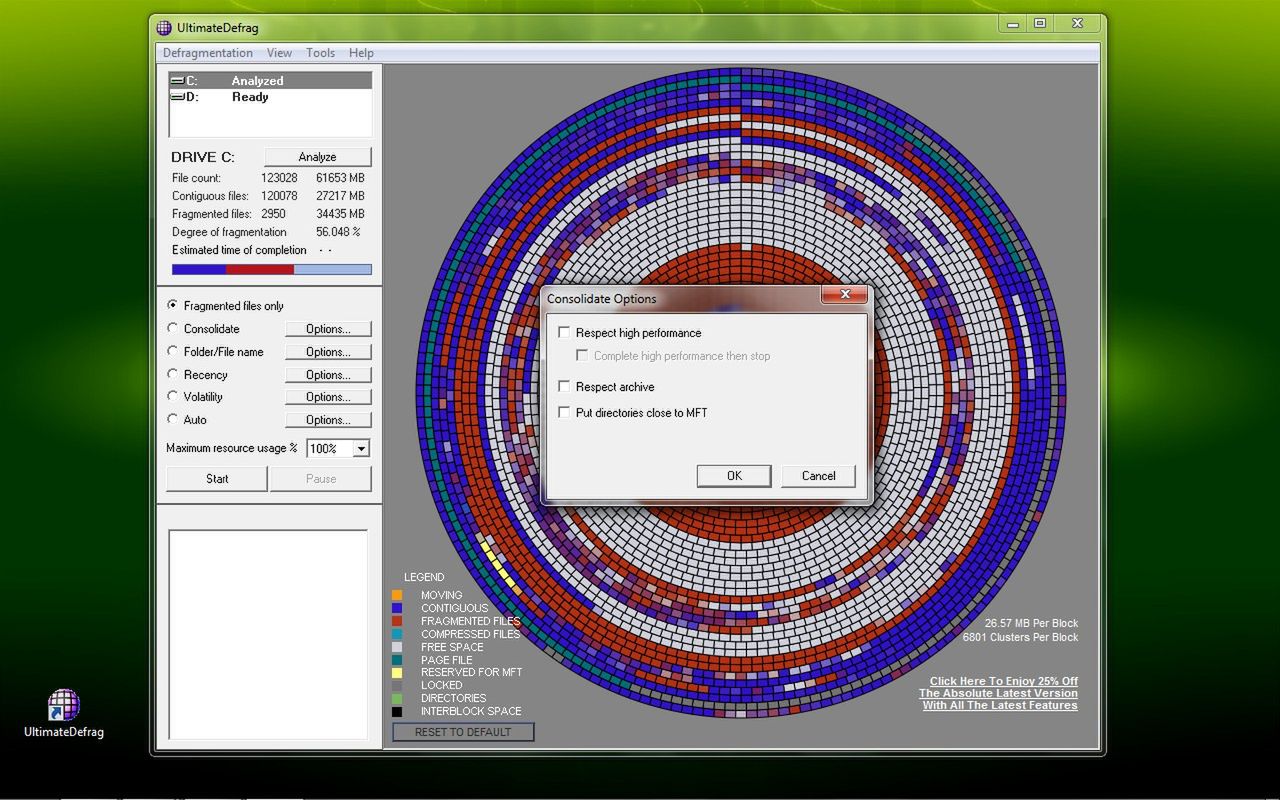This screenshot has height=800, width=1280.
Task: Click the Start button
Action: tap(217, 479)
